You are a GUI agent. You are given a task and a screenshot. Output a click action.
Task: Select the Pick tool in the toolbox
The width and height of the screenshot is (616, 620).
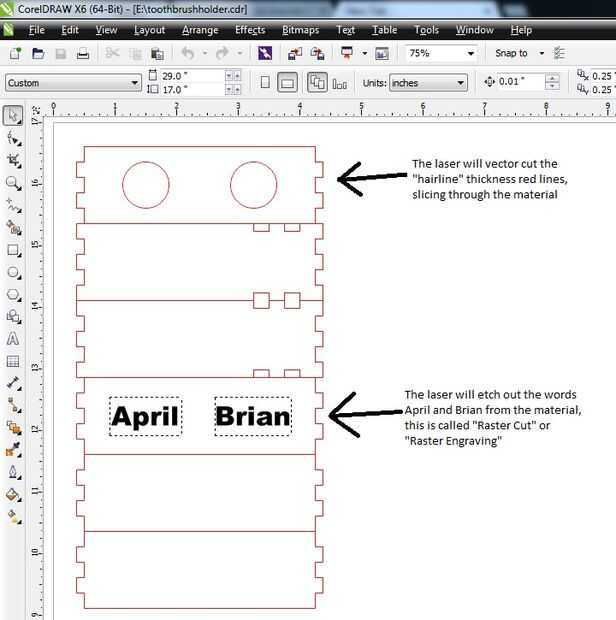(13, 116)
